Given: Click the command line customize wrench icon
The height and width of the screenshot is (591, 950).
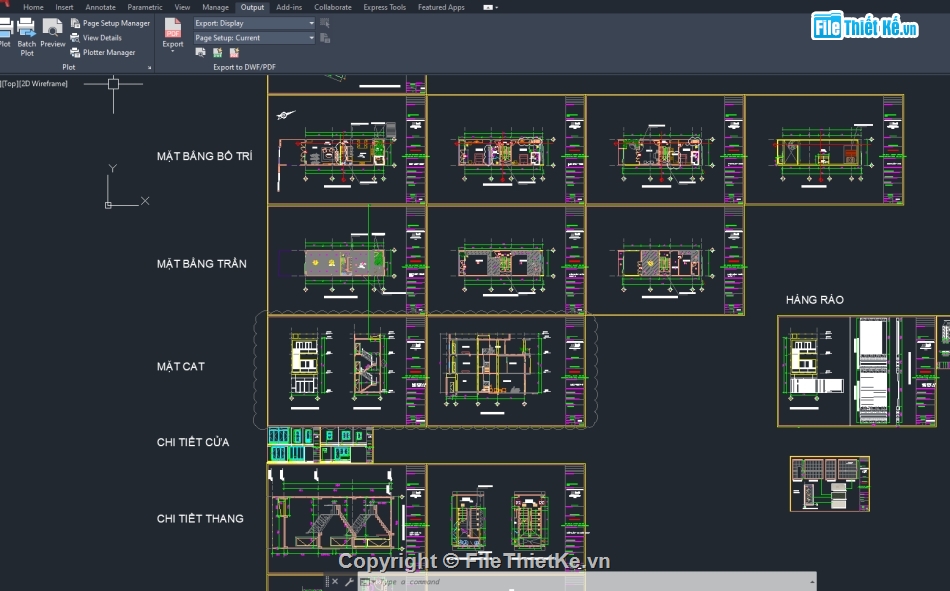Looking at the screenshot, I should pyautogui.click(x=349, y=581).
